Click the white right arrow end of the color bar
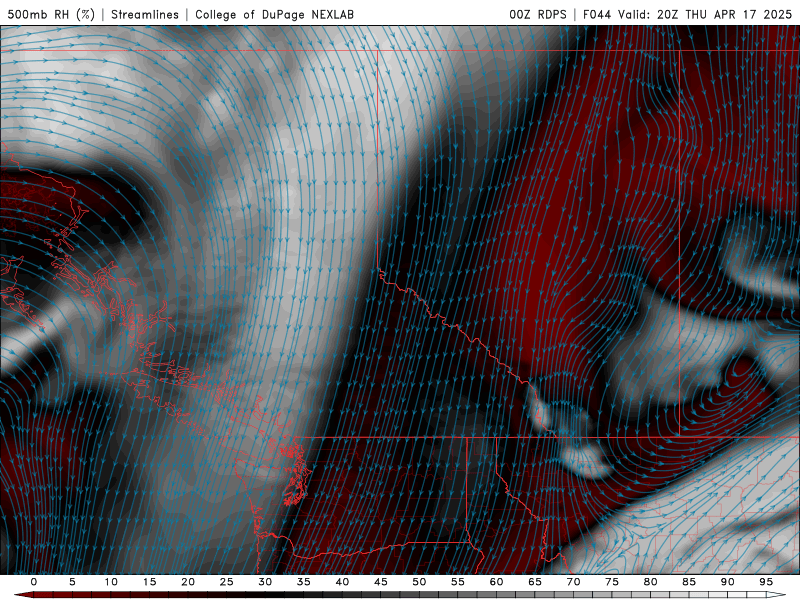Viewport: 800px width, 600px height. (x=776, y=595)
